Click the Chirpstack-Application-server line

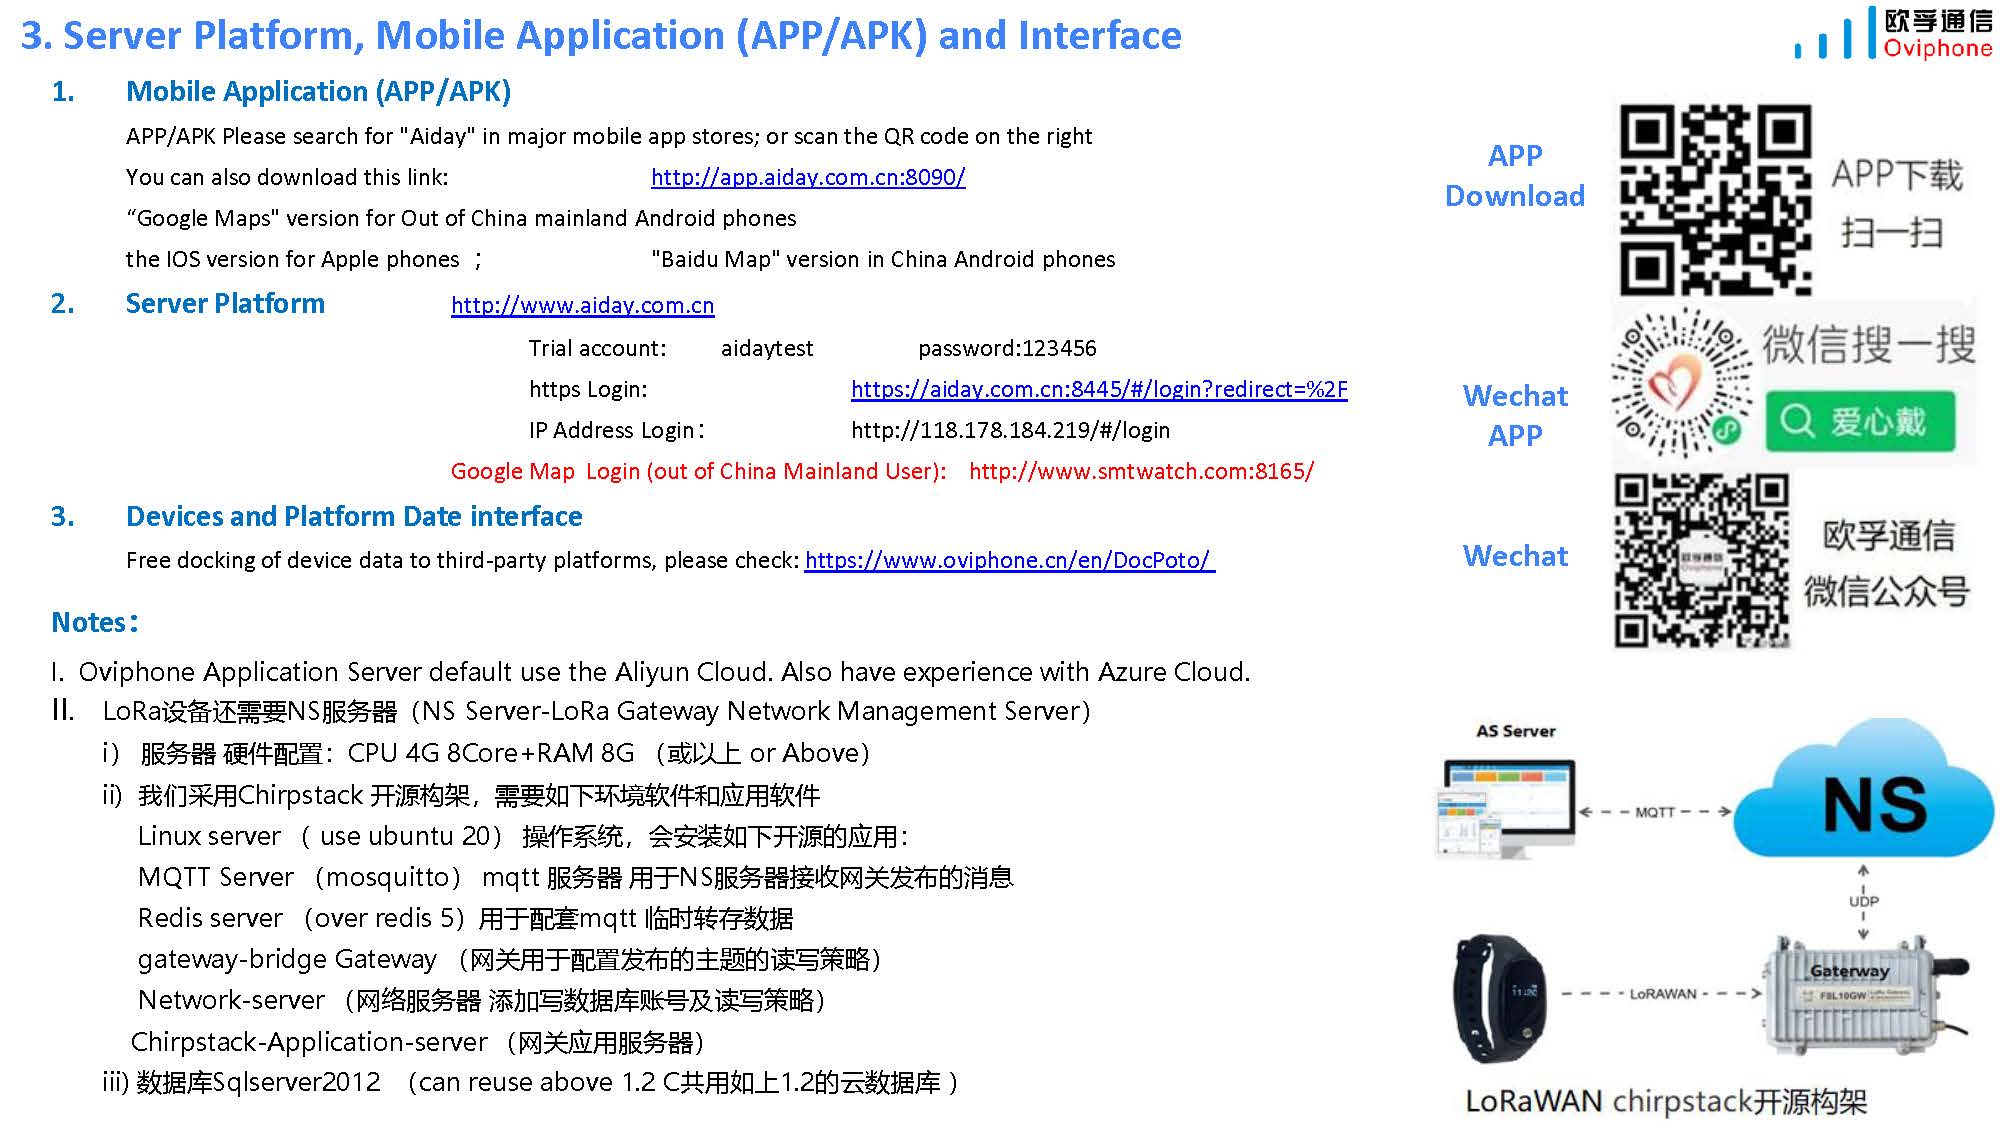pyautogui.click(x=419, y=1042)
